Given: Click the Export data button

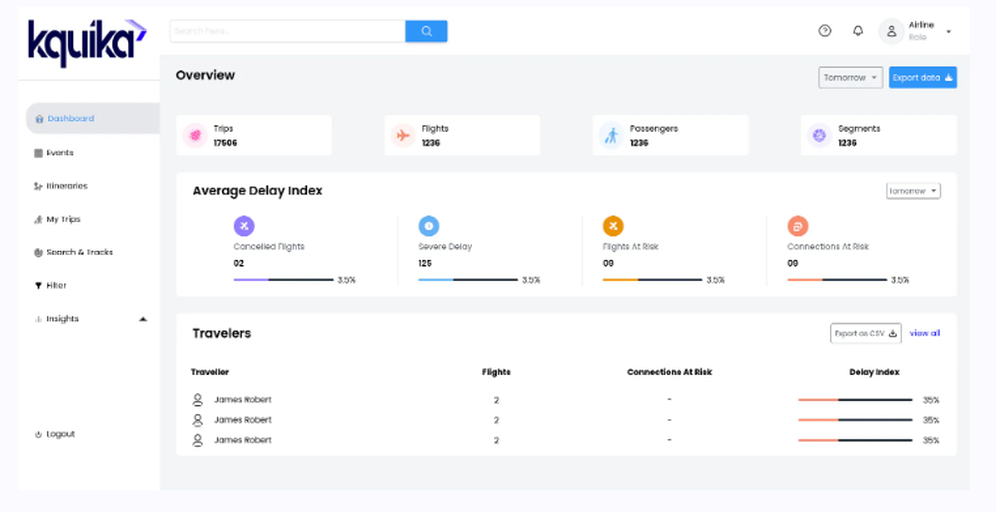Looking at the screenshot, I should pyautogui.click(x=922, y=77).
